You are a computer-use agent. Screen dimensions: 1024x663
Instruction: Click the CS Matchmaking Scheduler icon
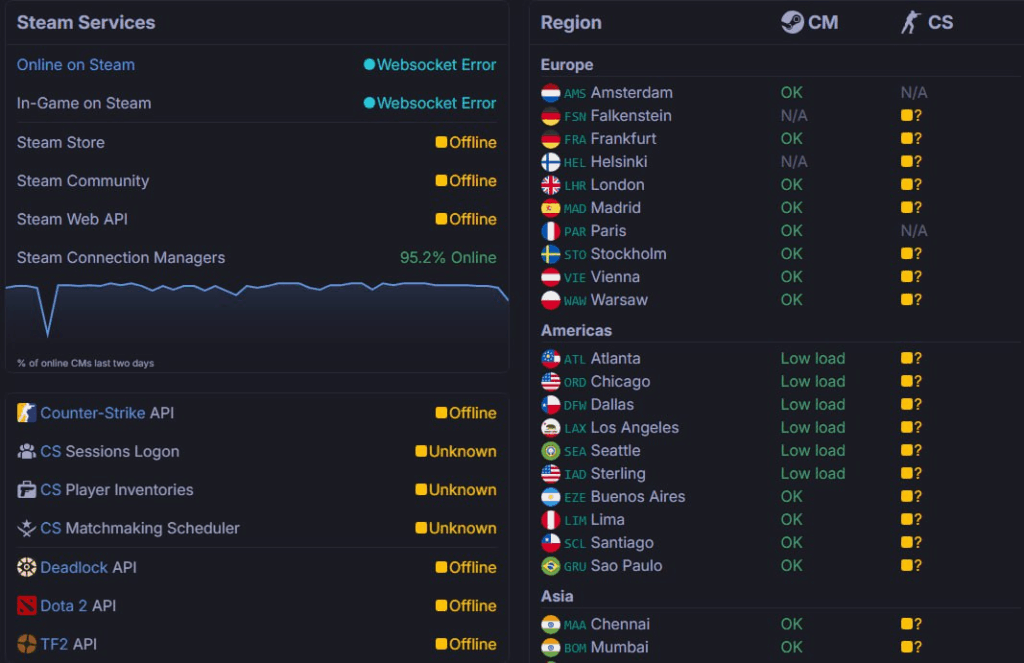tap(27, 529)
